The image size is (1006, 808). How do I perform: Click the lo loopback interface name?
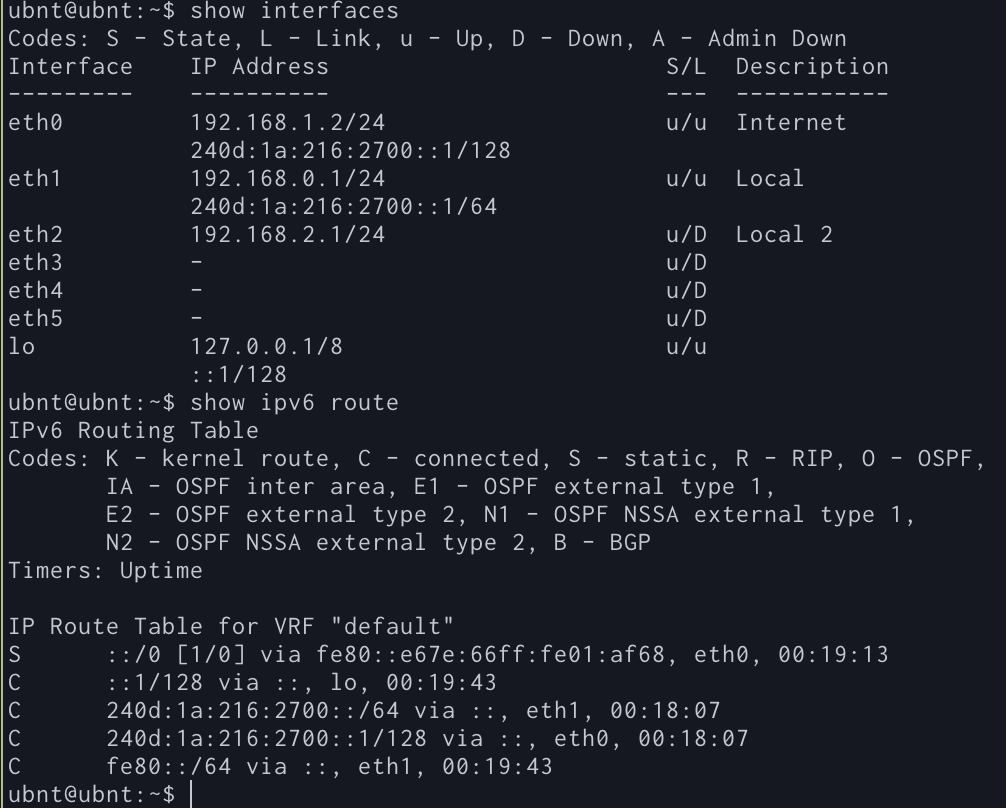click(22, 346)
